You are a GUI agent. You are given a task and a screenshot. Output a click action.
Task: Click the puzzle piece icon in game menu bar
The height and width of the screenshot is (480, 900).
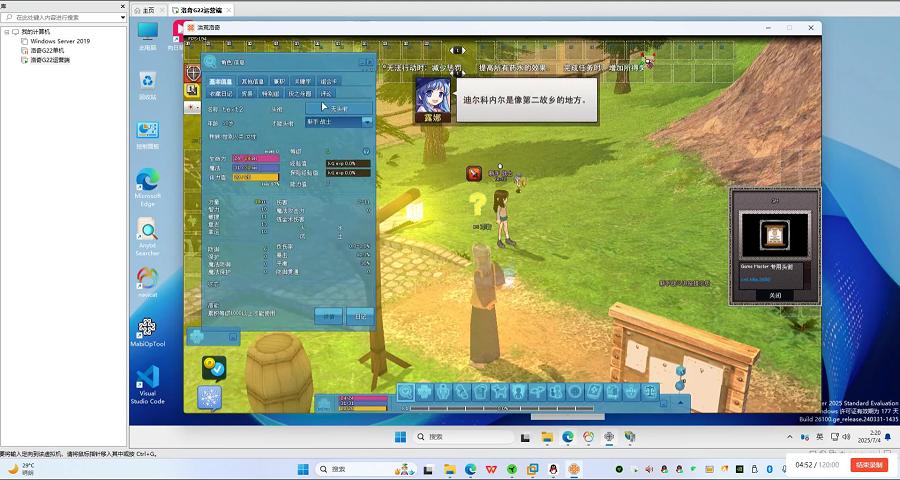(x=425, y=392)
